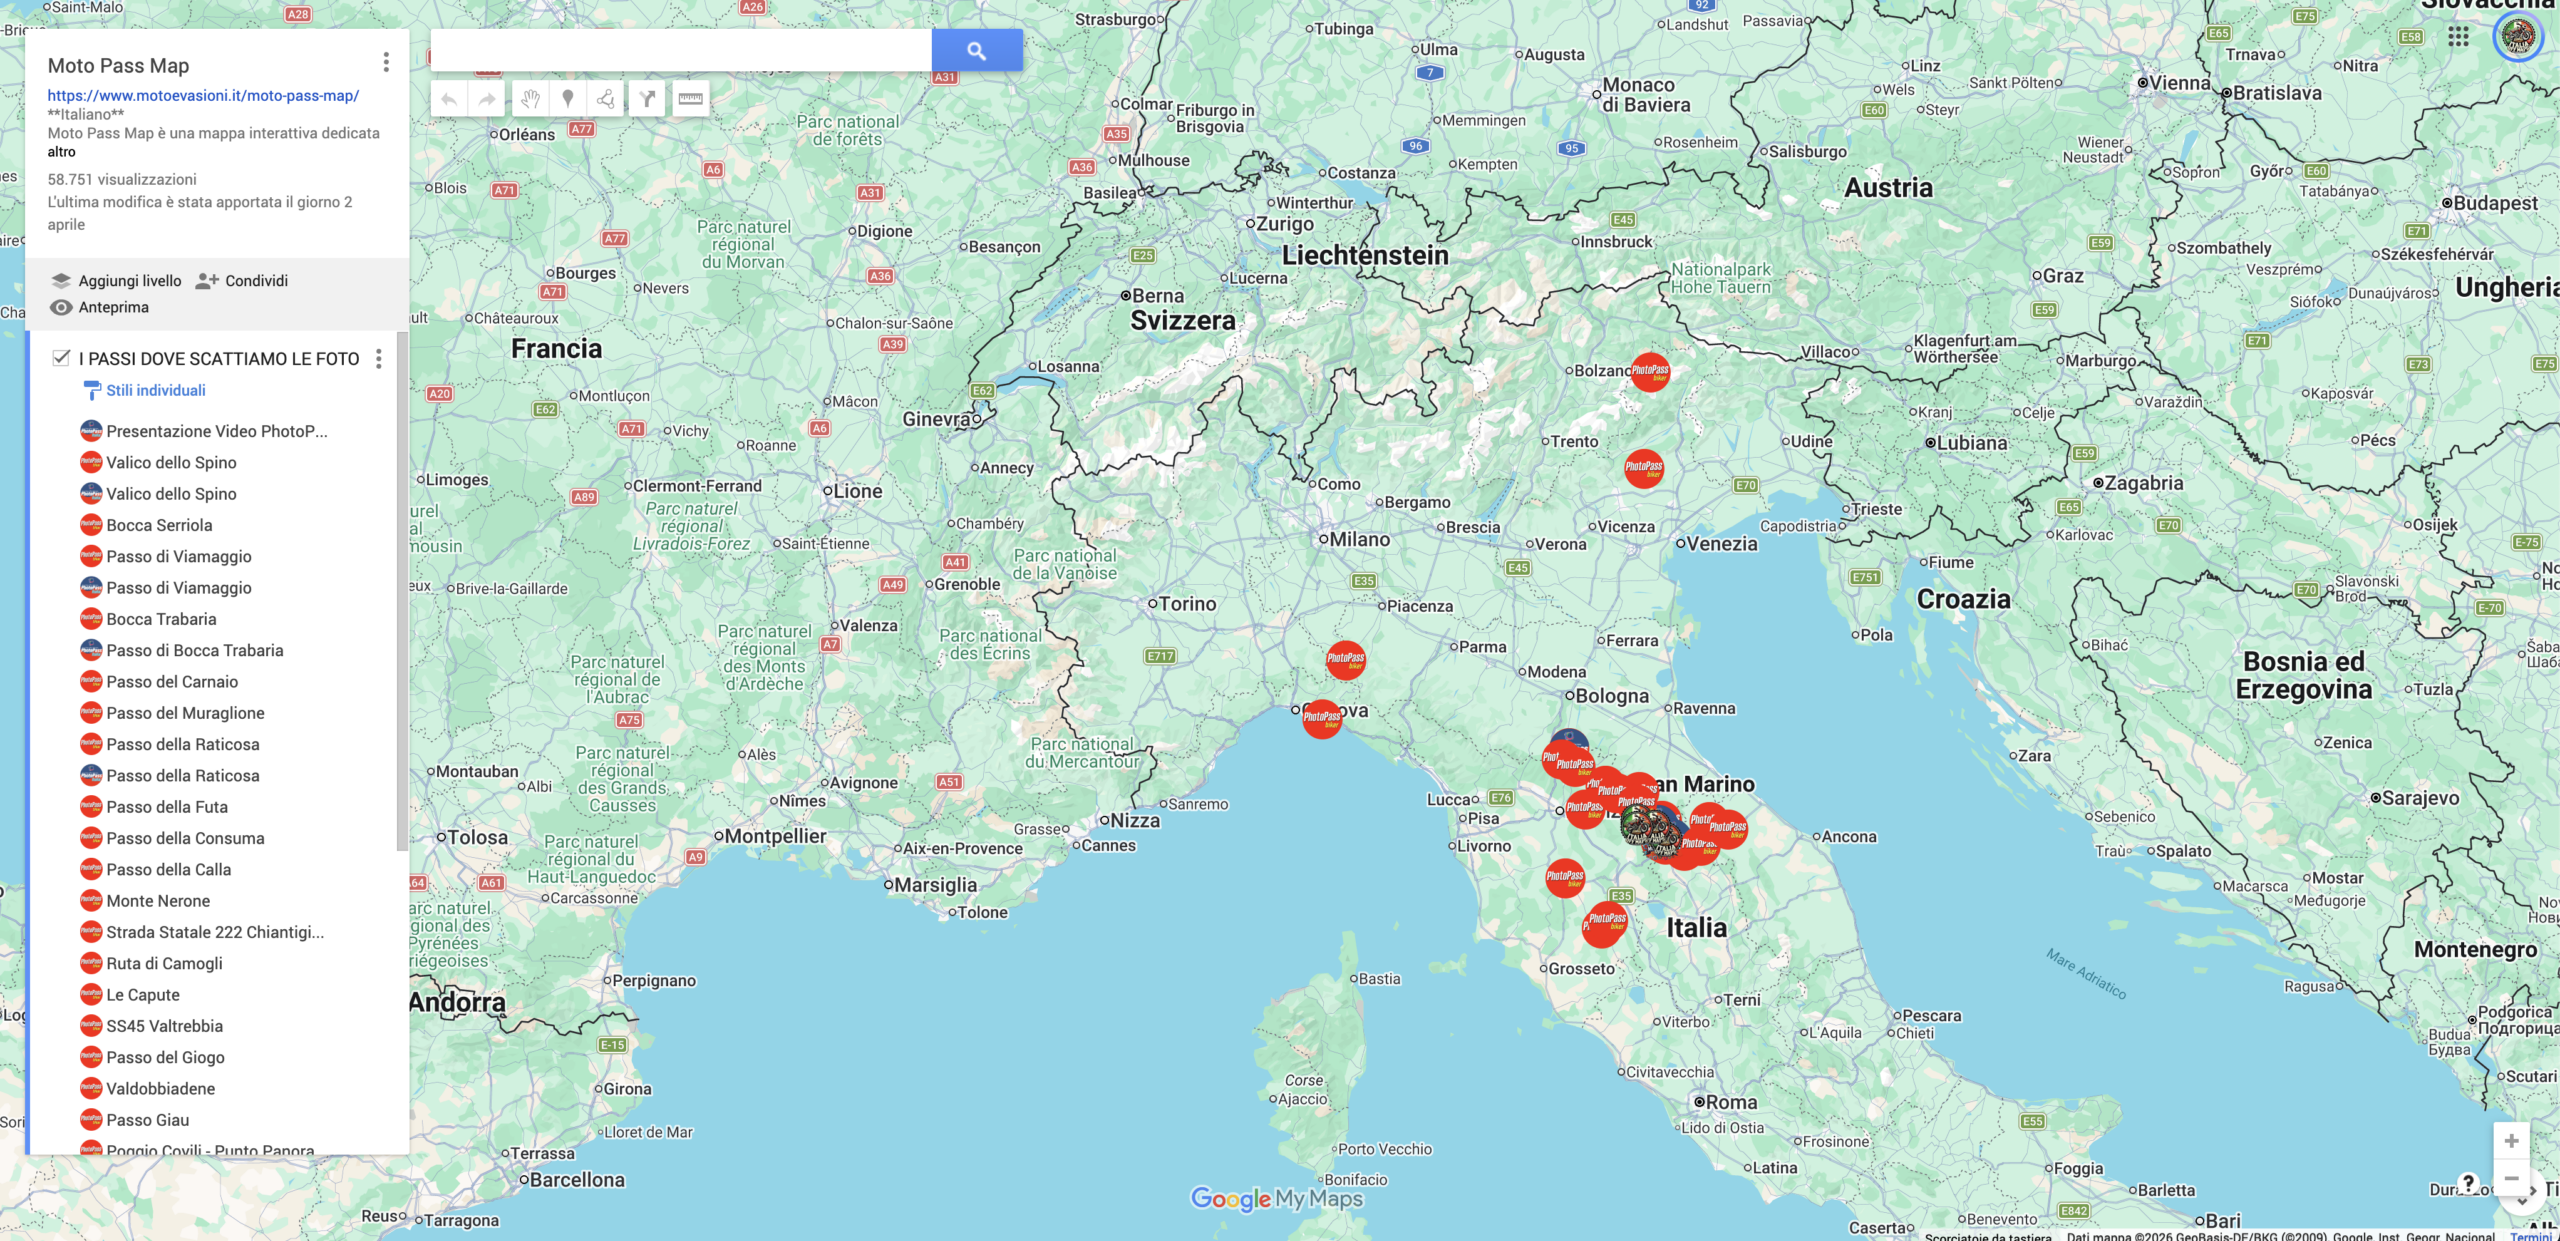Open the Moto Pass Map three-dot menu
Viewport: 2560px width, 1241px height.
coord(386,63)
